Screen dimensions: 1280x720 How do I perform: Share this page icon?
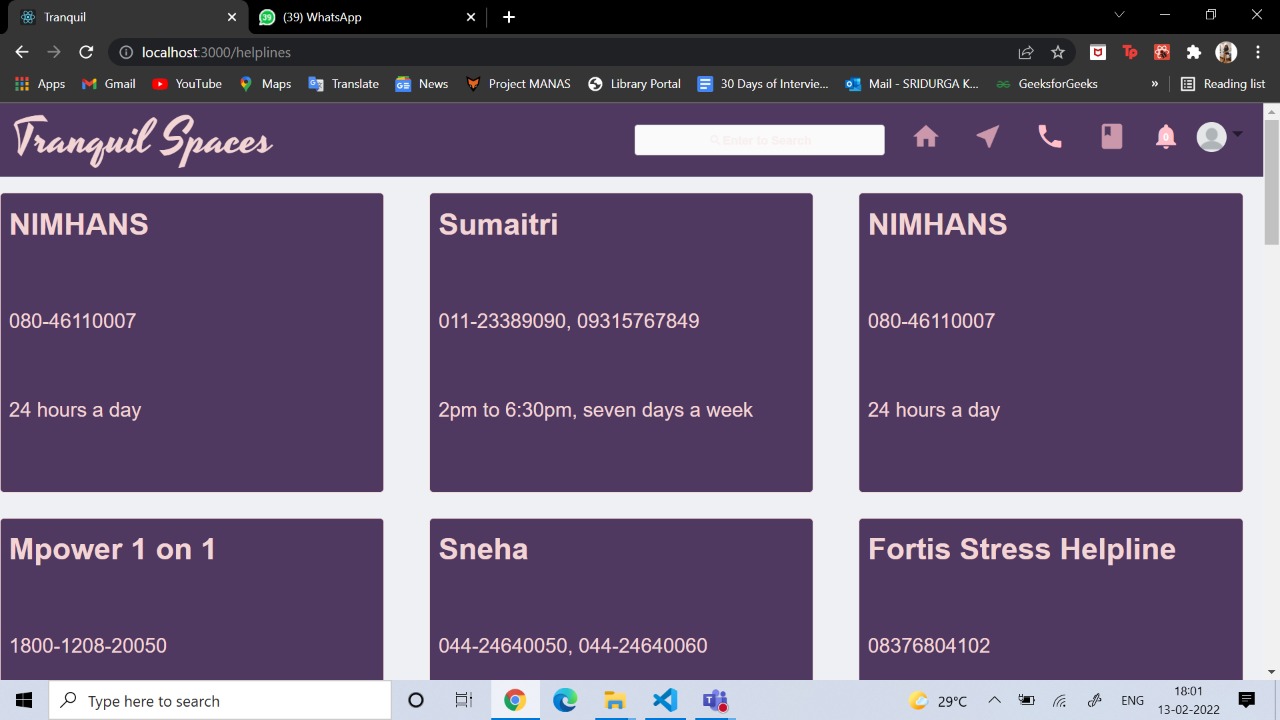click(x=1026, y=52)
